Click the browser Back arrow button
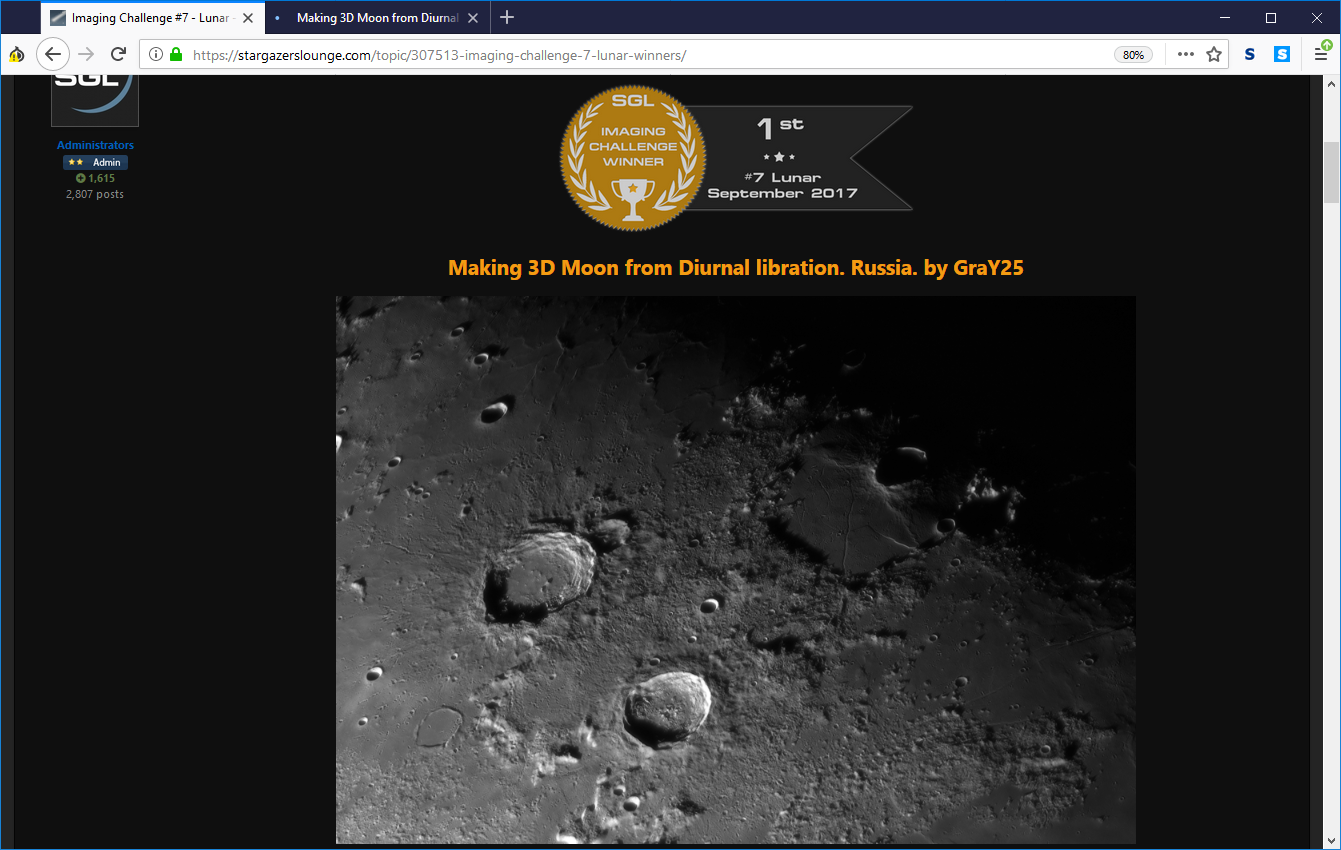Screen dimensions: 1341x850 (x=53, y=55)
